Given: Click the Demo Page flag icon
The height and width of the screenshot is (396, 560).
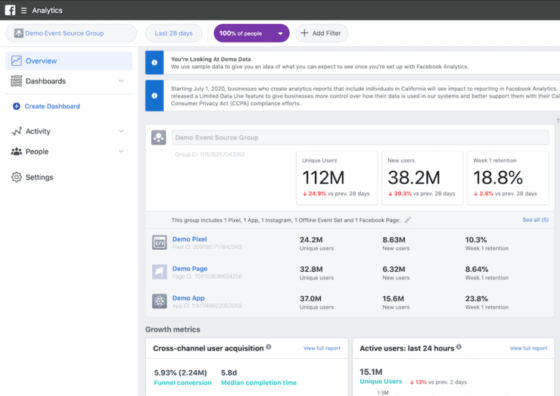Looking at the screenshot, I should click(159, 272).
